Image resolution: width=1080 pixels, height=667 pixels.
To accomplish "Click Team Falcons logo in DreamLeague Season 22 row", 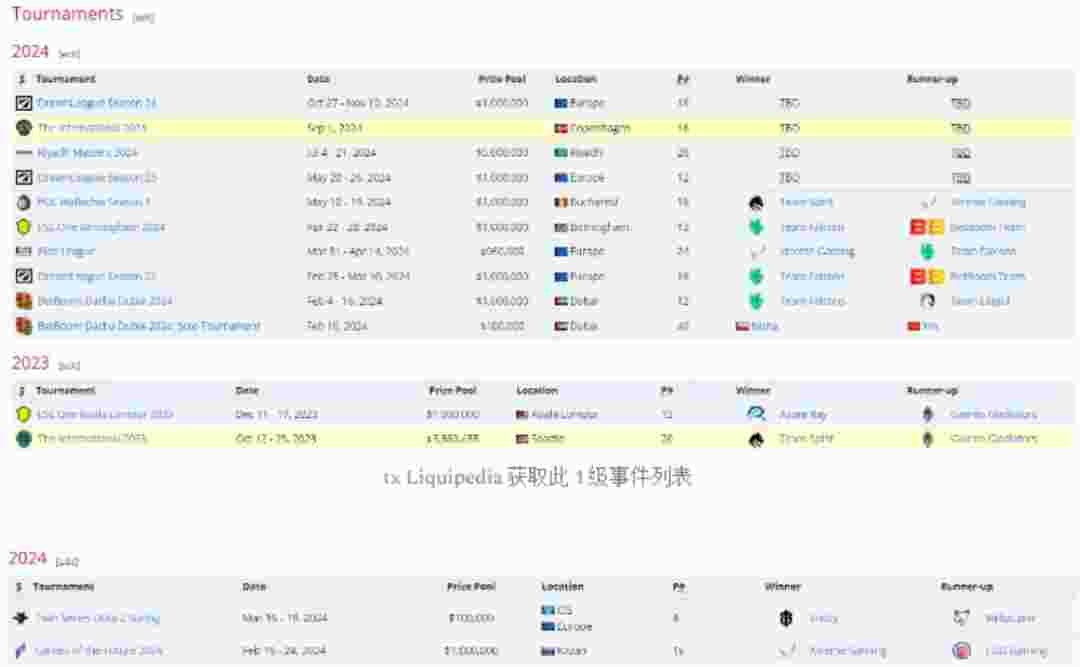I will click(x=756, y=276).
